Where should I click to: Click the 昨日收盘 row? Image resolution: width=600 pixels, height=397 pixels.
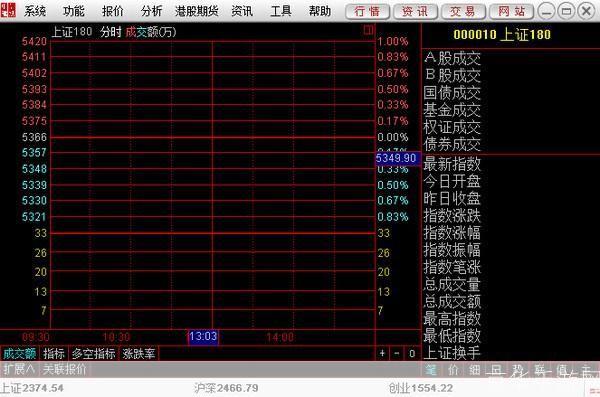point(452,198)
